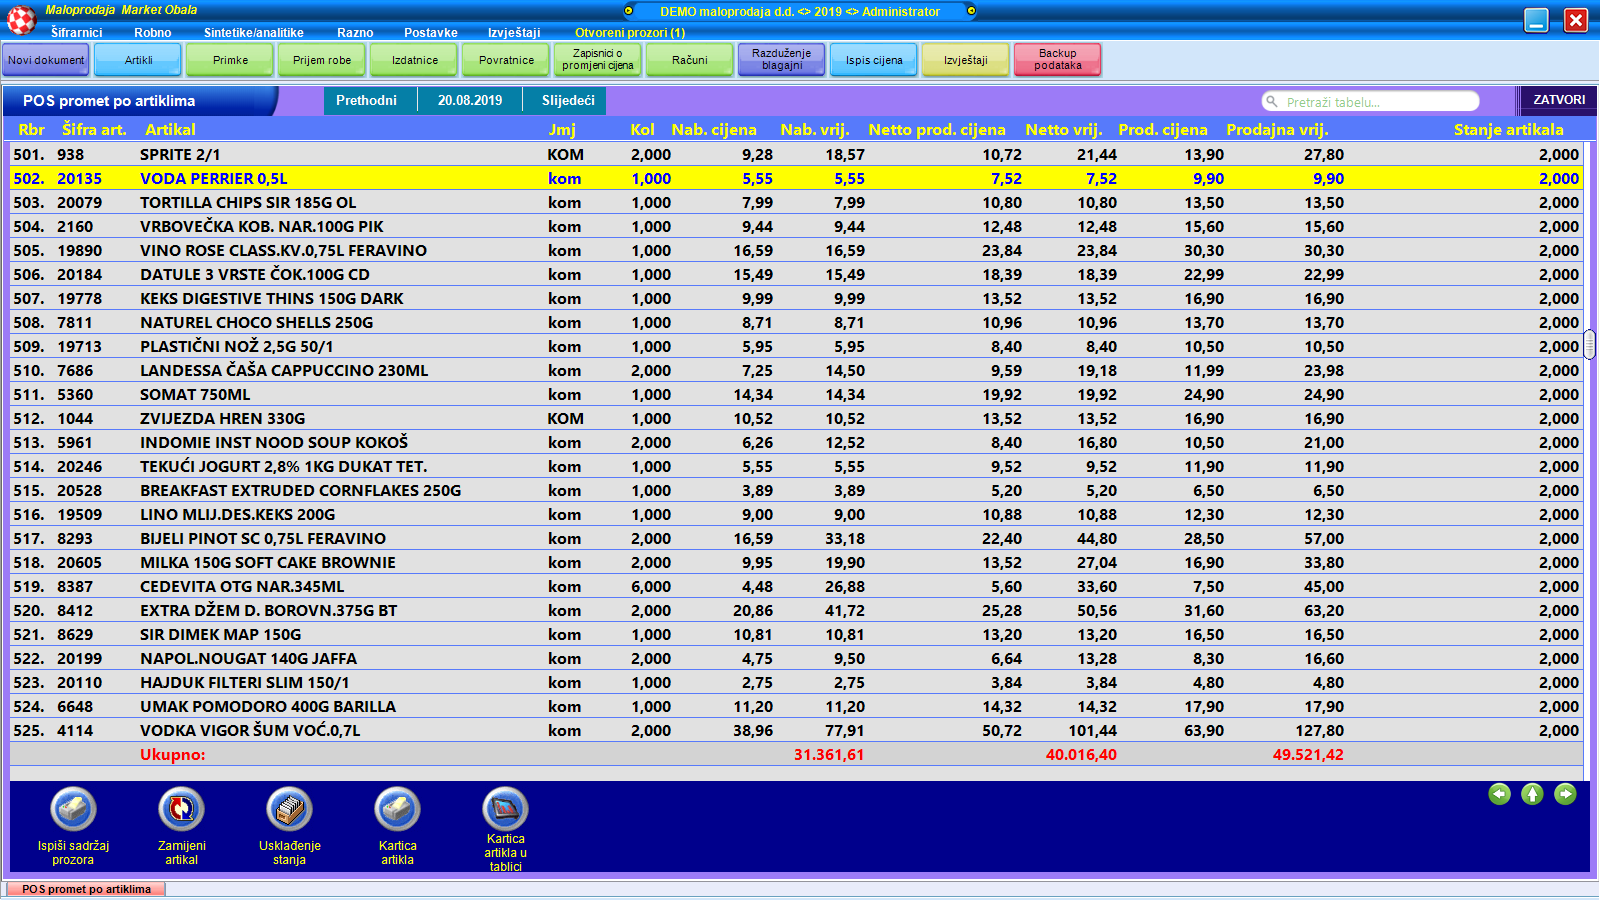Viewport: 1600px width, 900px height.
Task: Go to Prethodni date
Action: click(x=366, y=101)
